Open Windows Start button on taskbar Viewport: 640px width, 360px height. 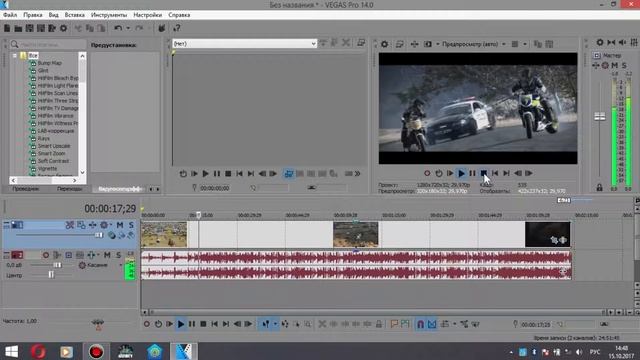coord(11,351)
